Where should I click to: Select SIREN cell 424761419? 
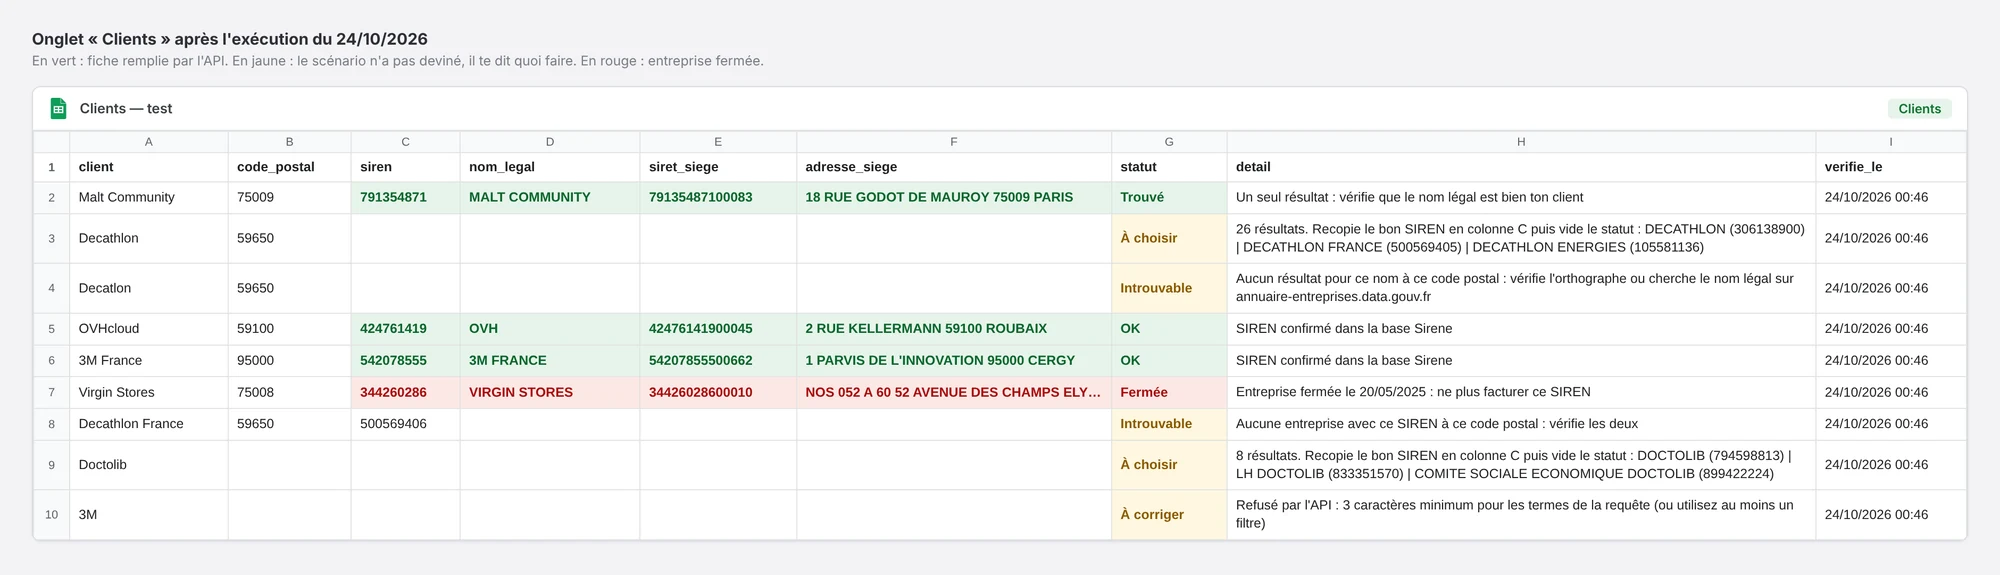[x=405, y=328]
